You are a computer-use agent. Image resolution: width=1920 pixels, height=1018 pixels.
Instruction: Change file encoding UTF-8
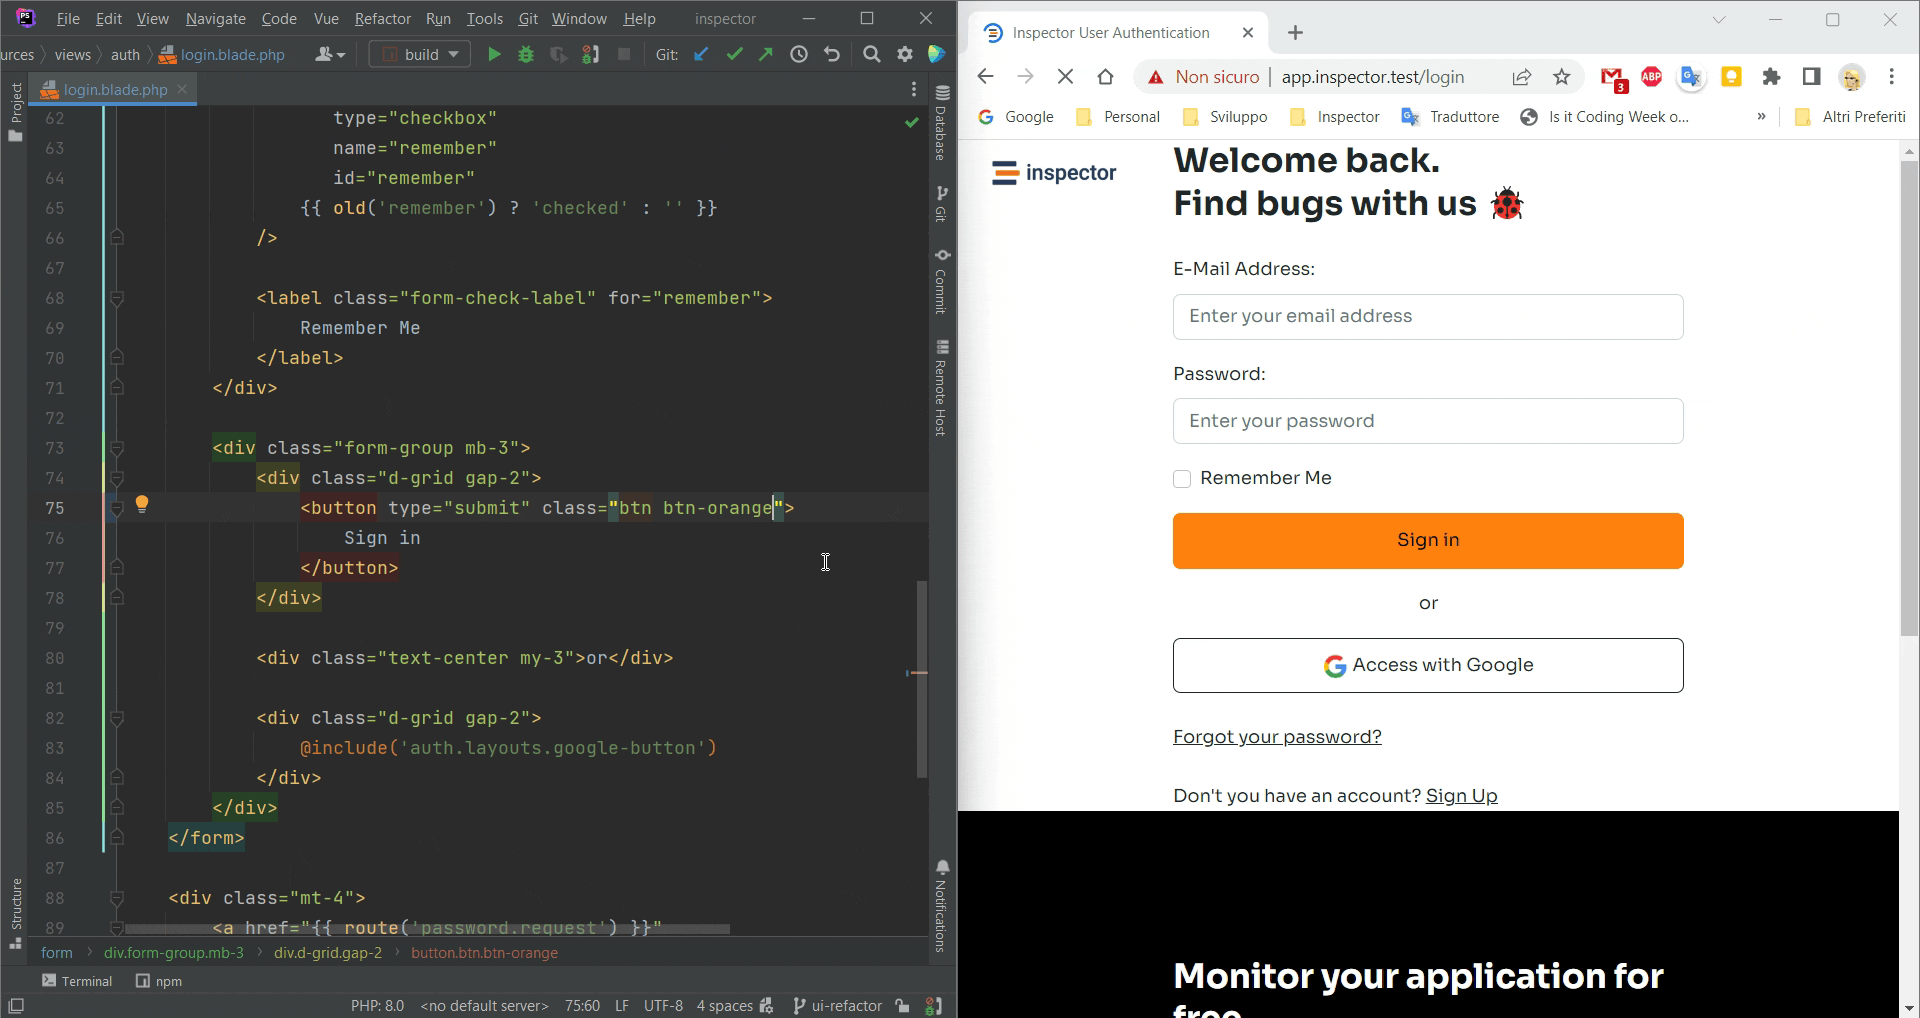pyautogui.click(x=663, y=1006)
